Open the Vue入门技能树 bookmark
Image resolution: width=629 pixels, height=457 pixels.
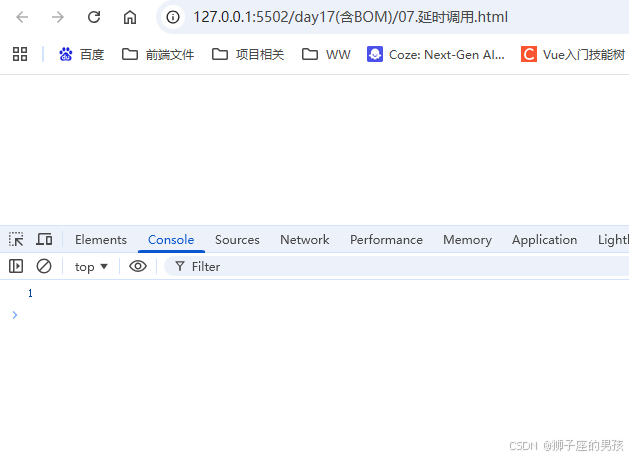(x=574, y=54)
